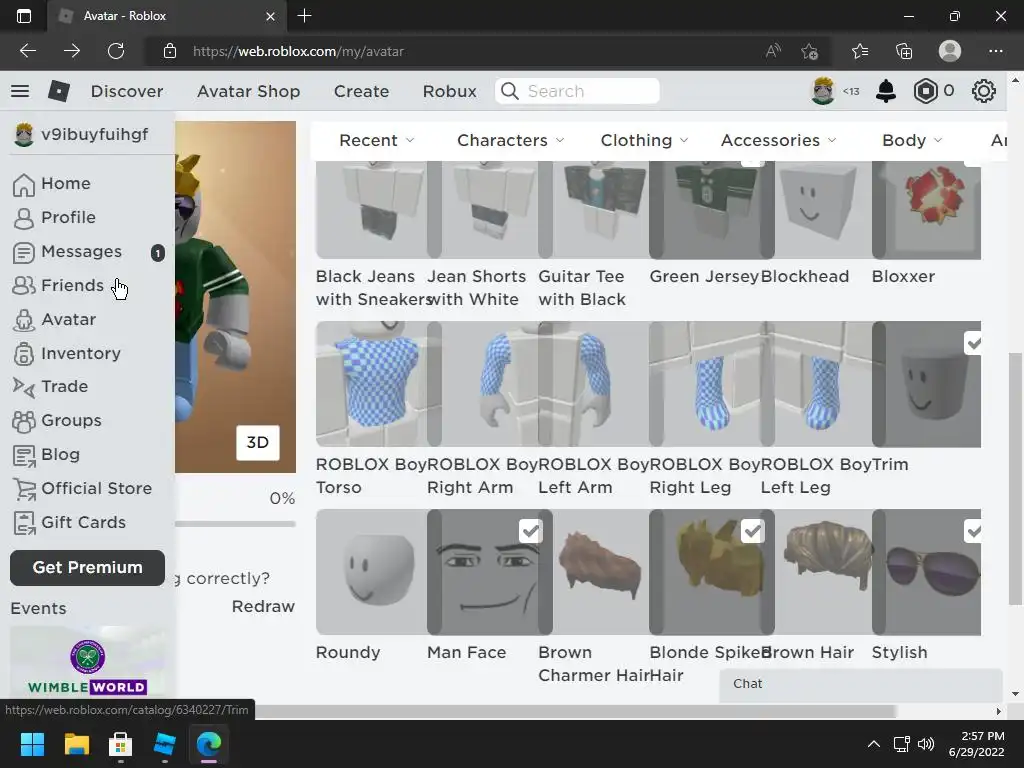Open the browser profile icon

click(x=950, y=51)
